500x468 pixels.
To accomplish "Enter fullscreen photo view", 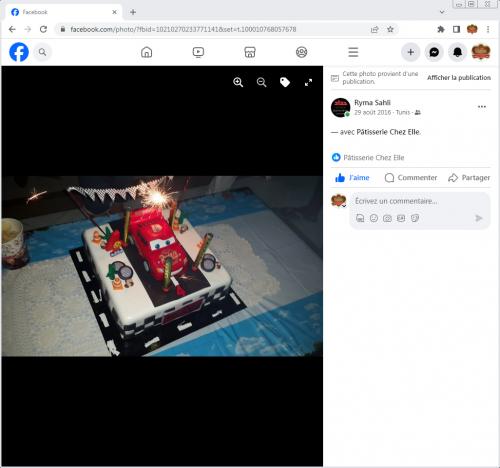I will (x=308, y=82).
